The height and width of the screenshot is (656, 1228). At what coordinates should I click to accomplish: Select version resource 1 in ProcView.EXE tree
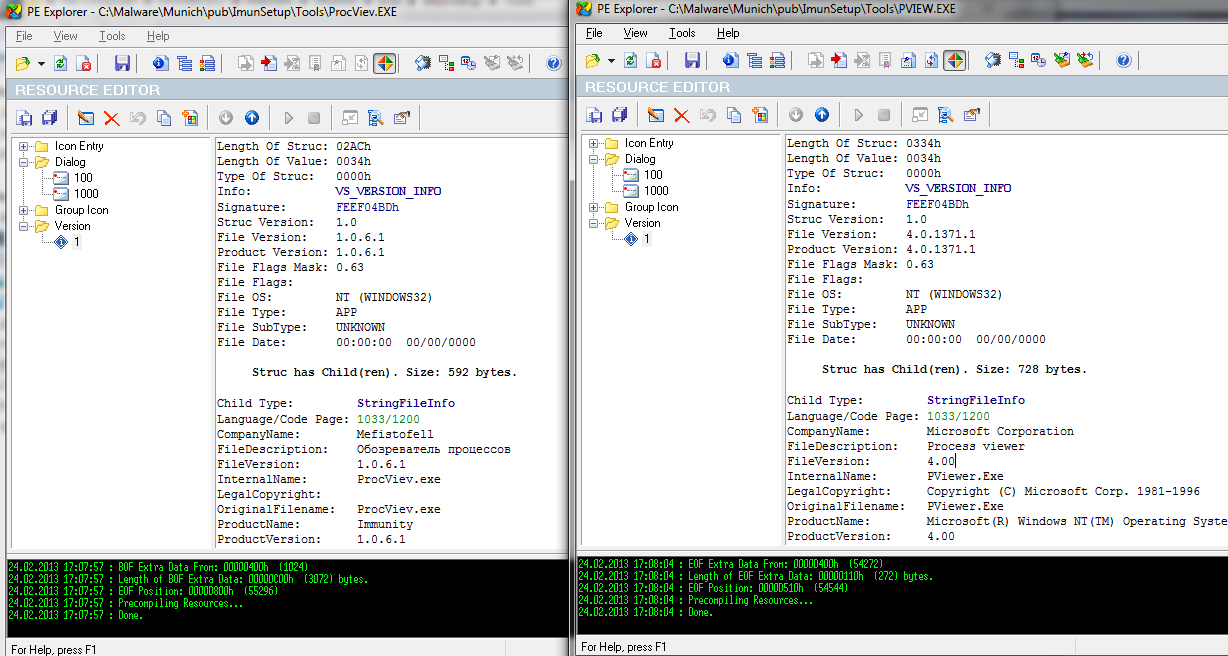[77, 242]
